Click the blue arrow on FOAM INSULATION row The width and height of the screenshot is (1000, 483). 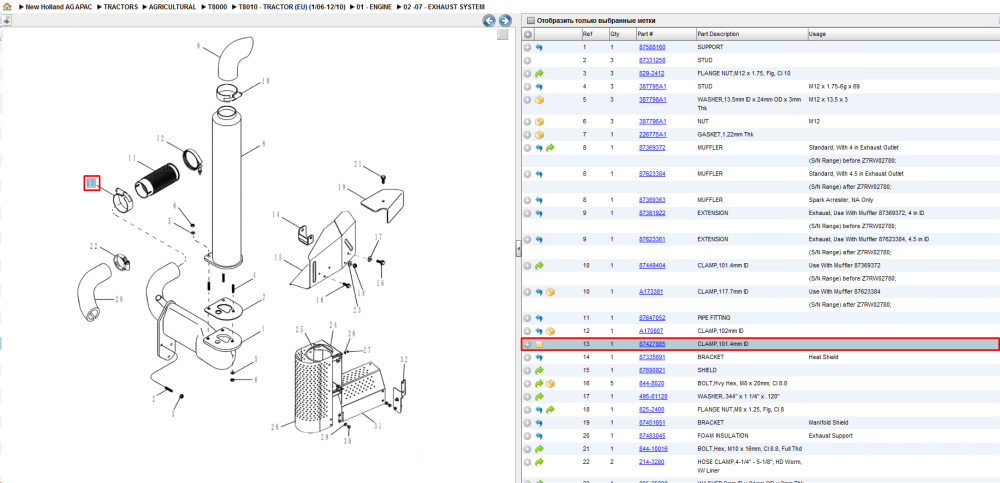pyautogui.click(x=539, y=436)
